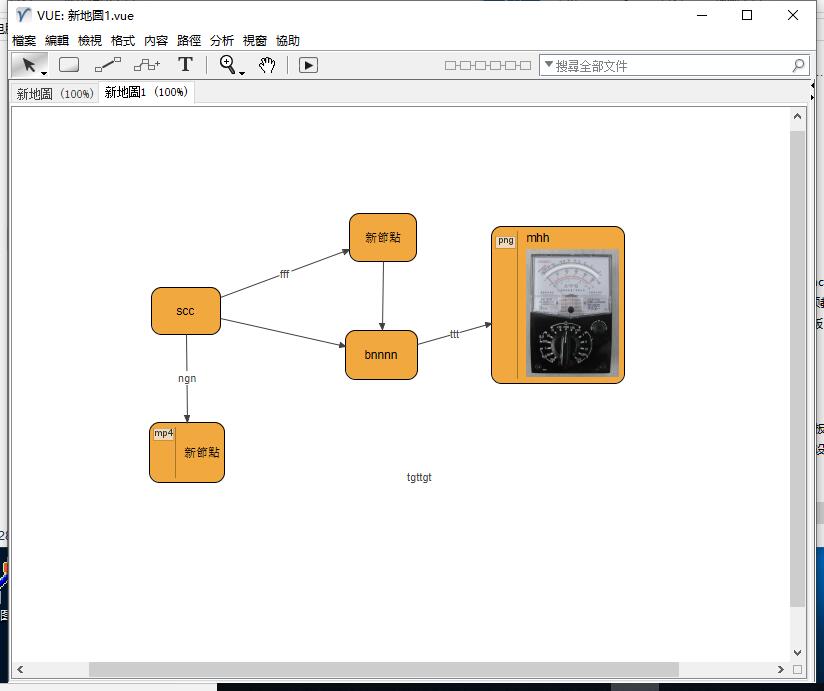Select the hand pan tool
Screen dimensions: 824x691
[x=267, y=65]
